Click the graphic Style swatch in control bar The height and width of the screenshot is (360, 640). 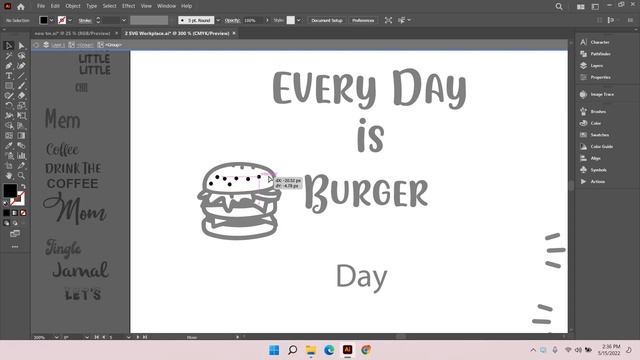[x=291, y=20]
